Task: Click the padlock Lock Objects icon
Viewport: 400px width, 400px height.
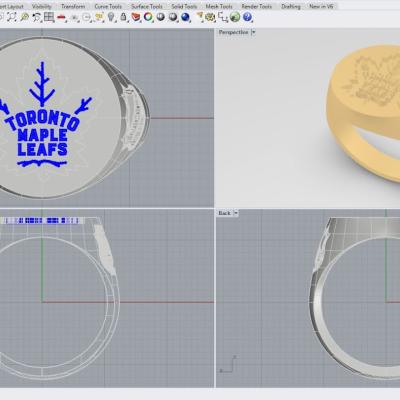Action: click(123, 17)
